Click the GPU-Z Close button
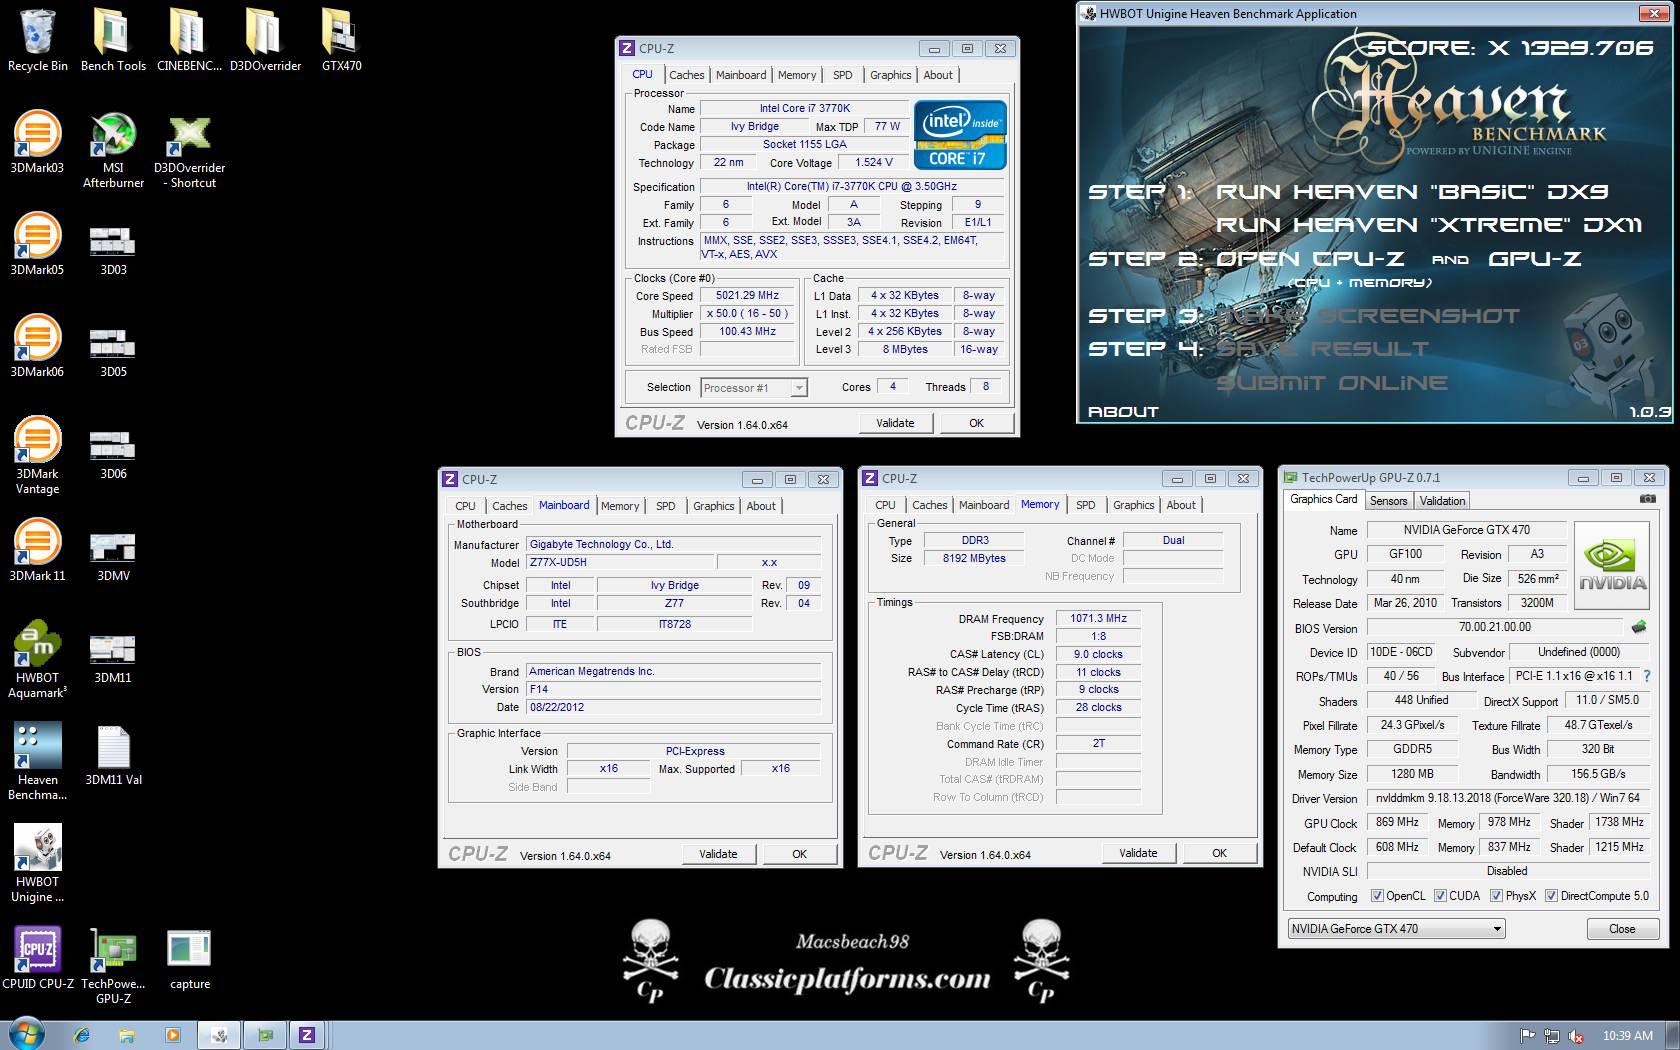Screen dimensions: 1680x1050 (1622, 929)
